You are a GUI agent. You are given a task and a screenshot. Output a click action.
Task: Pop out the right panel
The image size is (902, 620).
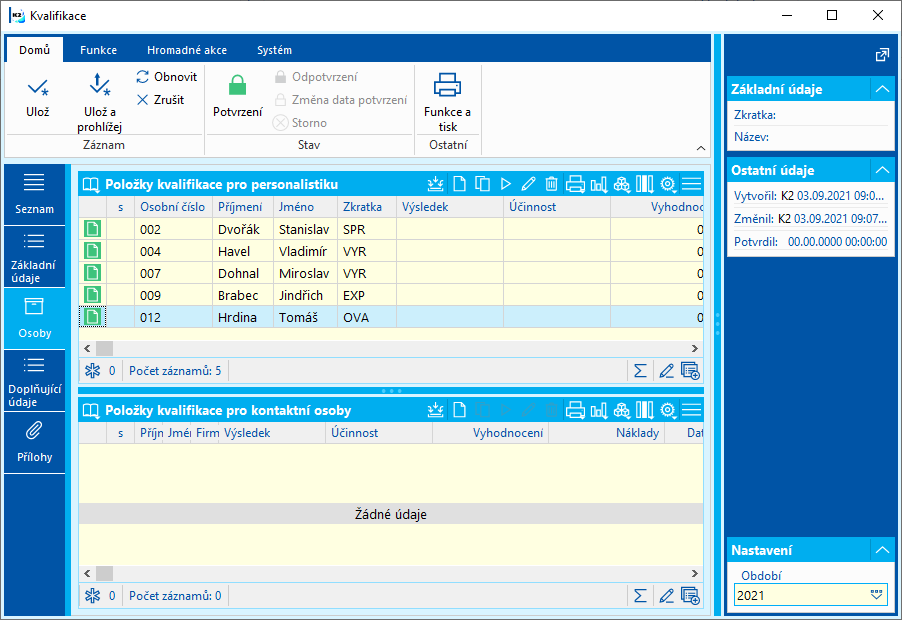point(881,56)
